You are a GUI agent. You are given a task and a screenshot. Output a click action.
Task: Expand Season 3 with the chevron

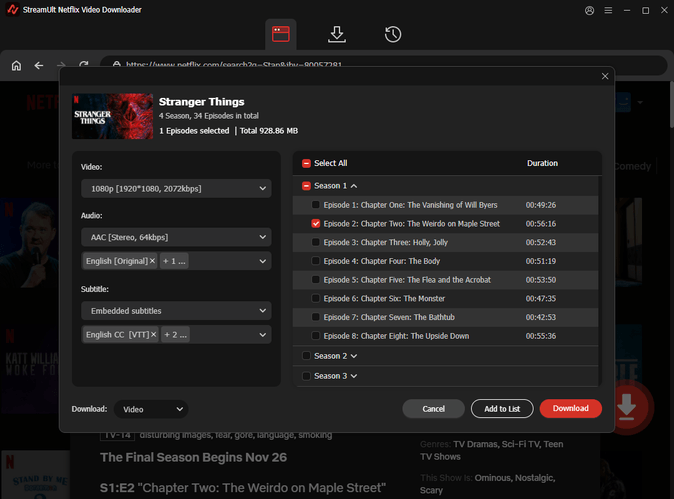[354, 376]
